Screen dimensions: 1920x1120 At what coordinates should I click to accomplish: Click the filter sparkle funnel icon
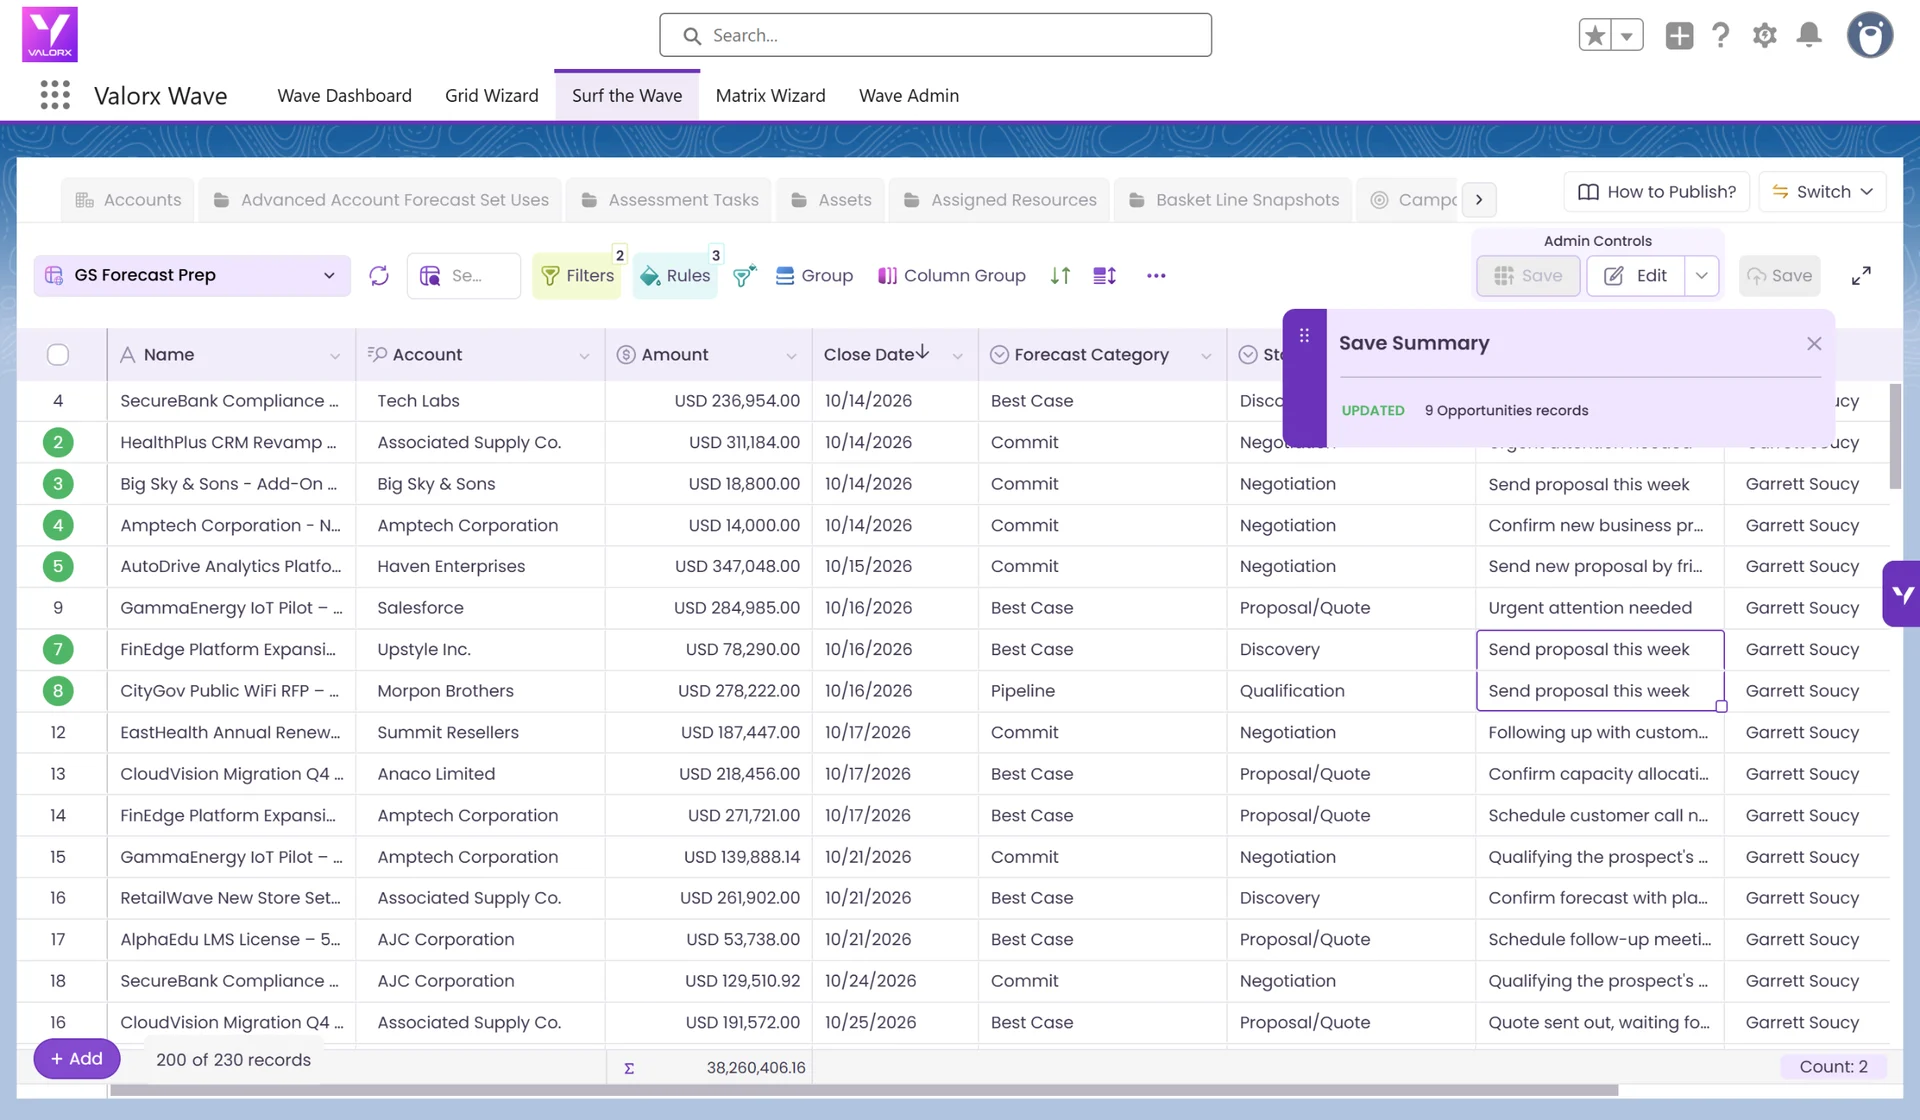[745, 275]
